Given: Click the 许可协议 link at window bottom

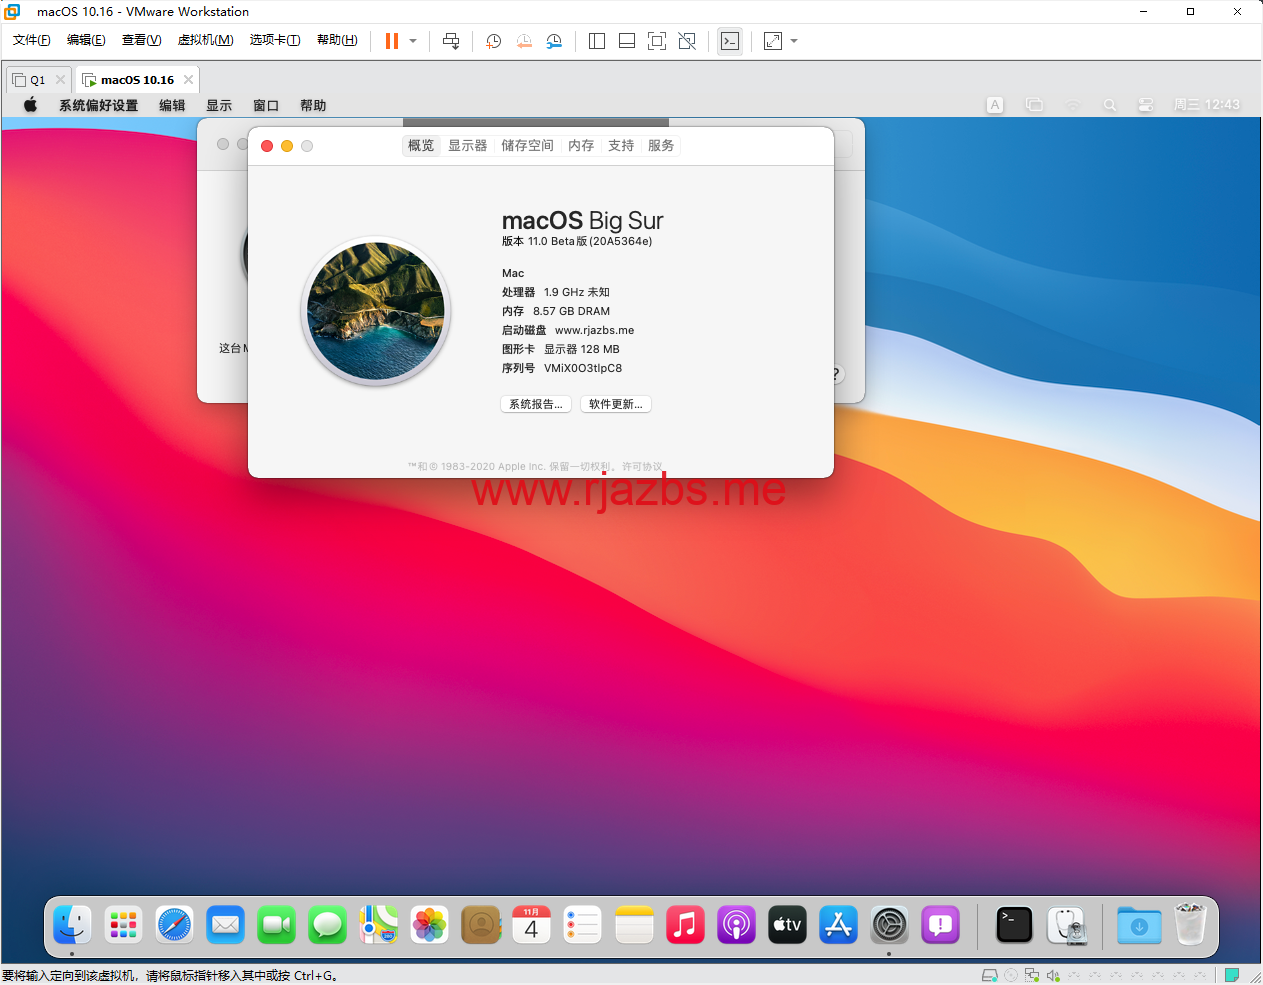Looking at the screenshot, I should tap(642, 466).
